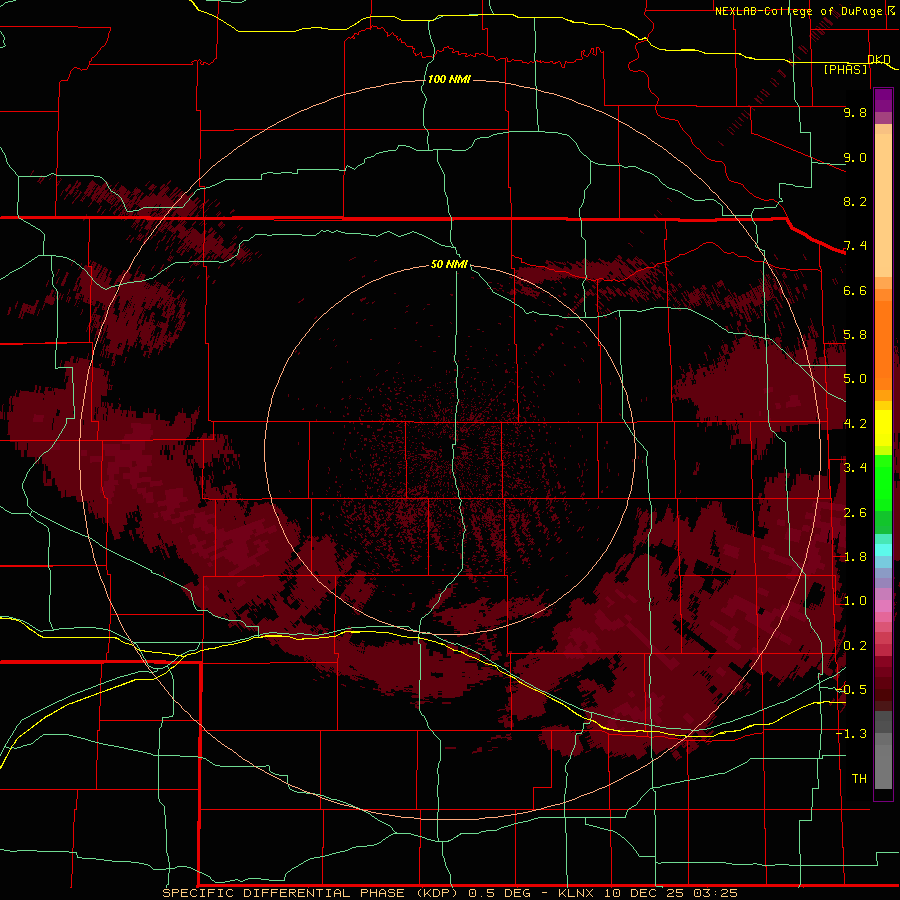Click the bright green segment of the color bar
The width and height of the screenshot is (900, 900).
pos(883,482)
